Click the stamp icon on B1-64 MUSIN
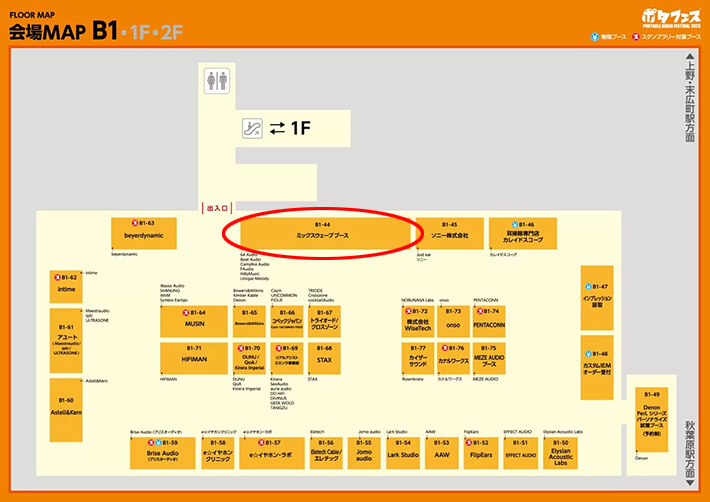Viewport: 710px width, 502px height. point(186,312)
